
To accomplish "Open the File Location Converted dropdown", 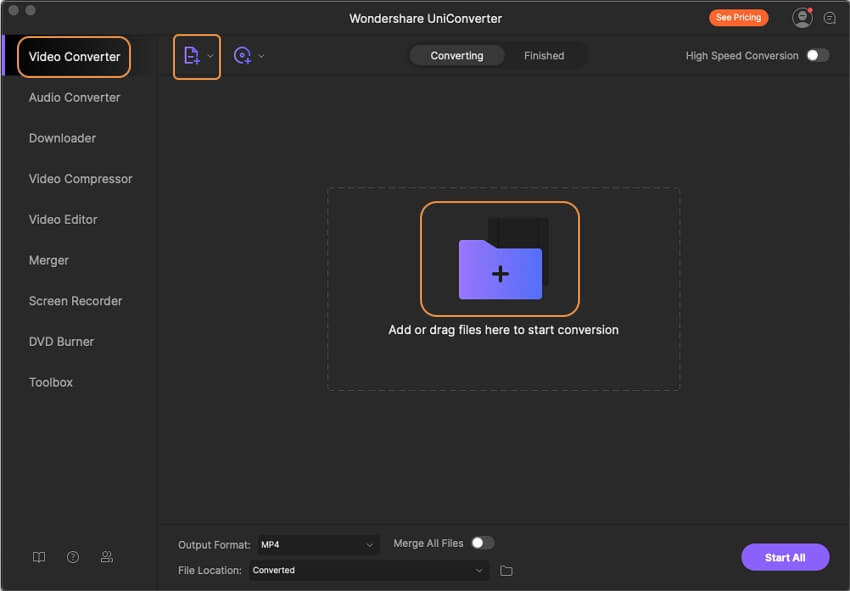I will tap(369, 570).
